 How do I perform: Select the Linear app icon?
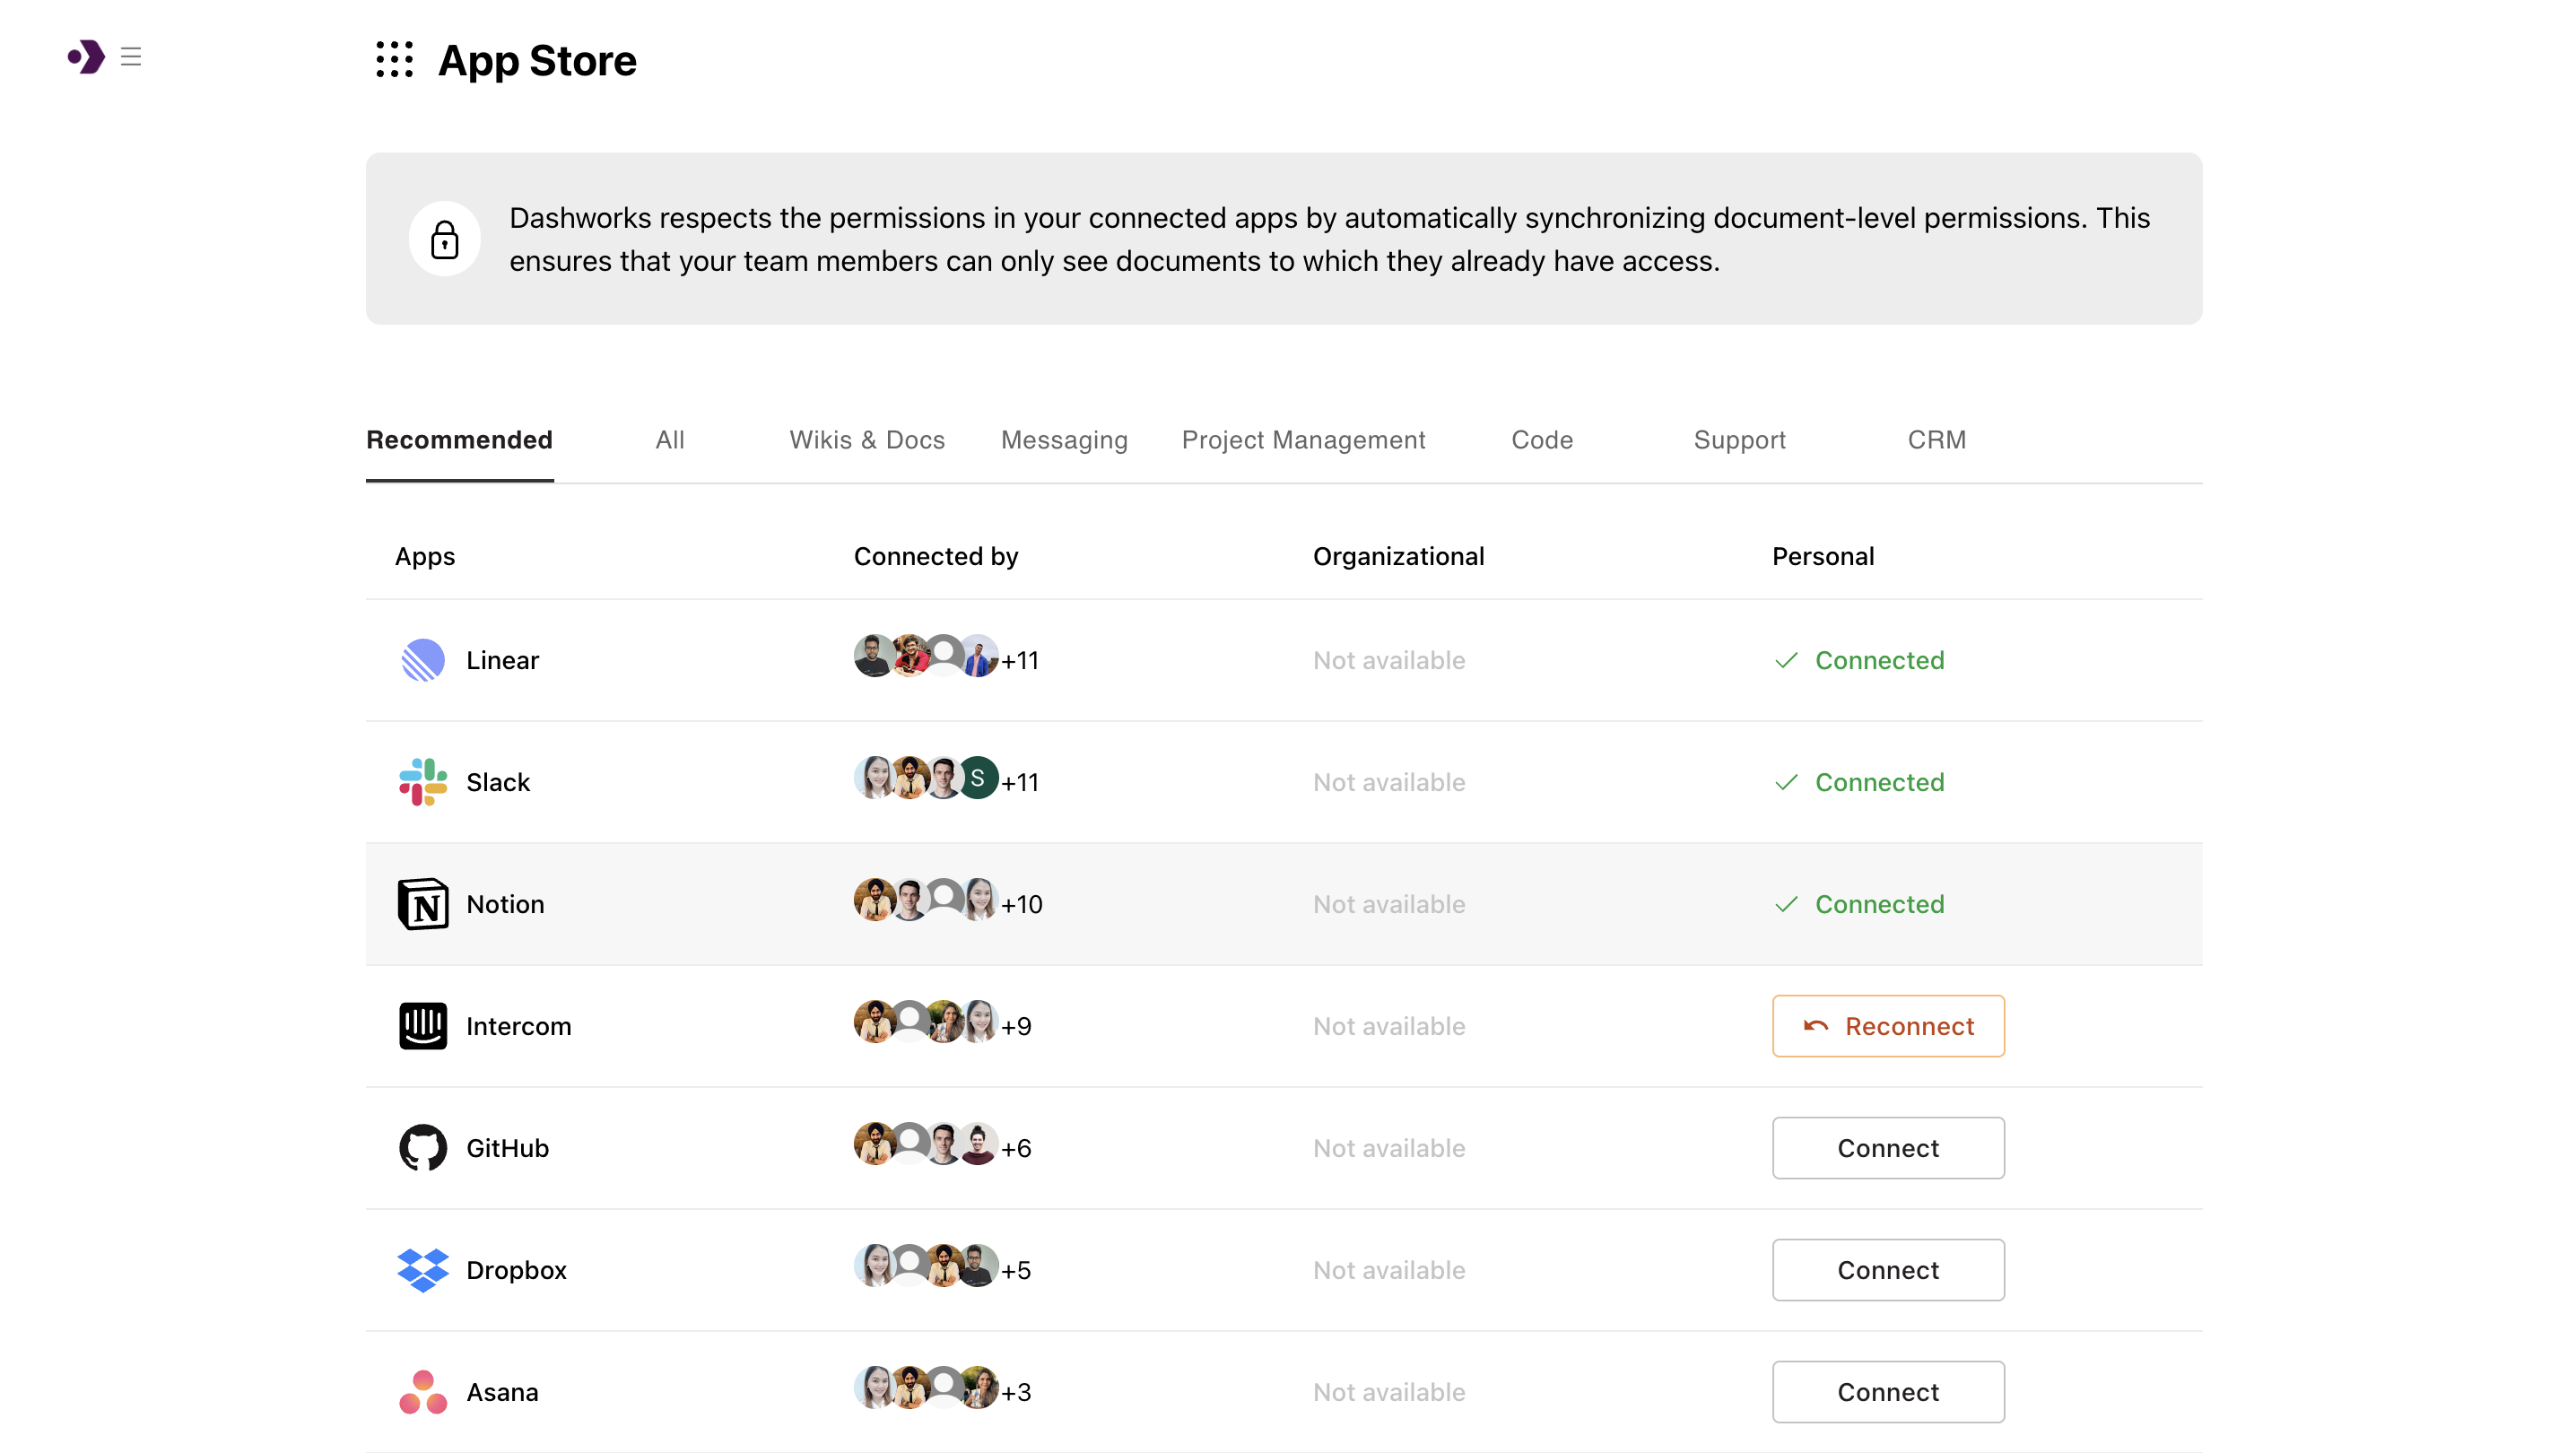(422, 660)
